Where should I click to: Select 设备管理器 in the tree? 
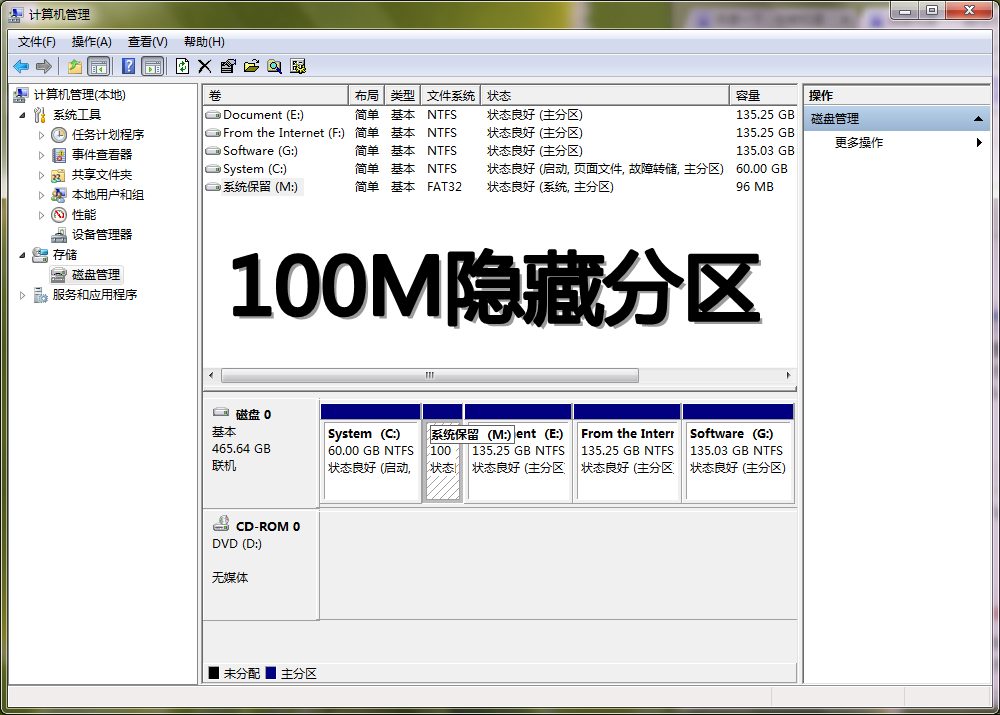(101, 235)
